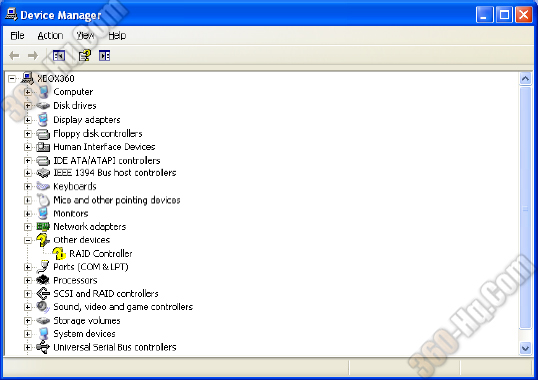The image size is (538, 380).
Task: Click the Disk drives icon
Action: tap(43, 106)
